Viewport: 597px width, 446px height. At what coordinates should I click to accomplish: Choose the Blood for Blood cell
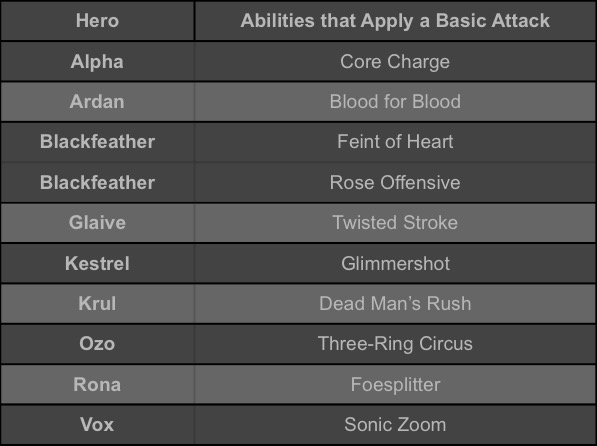[395, 102]
